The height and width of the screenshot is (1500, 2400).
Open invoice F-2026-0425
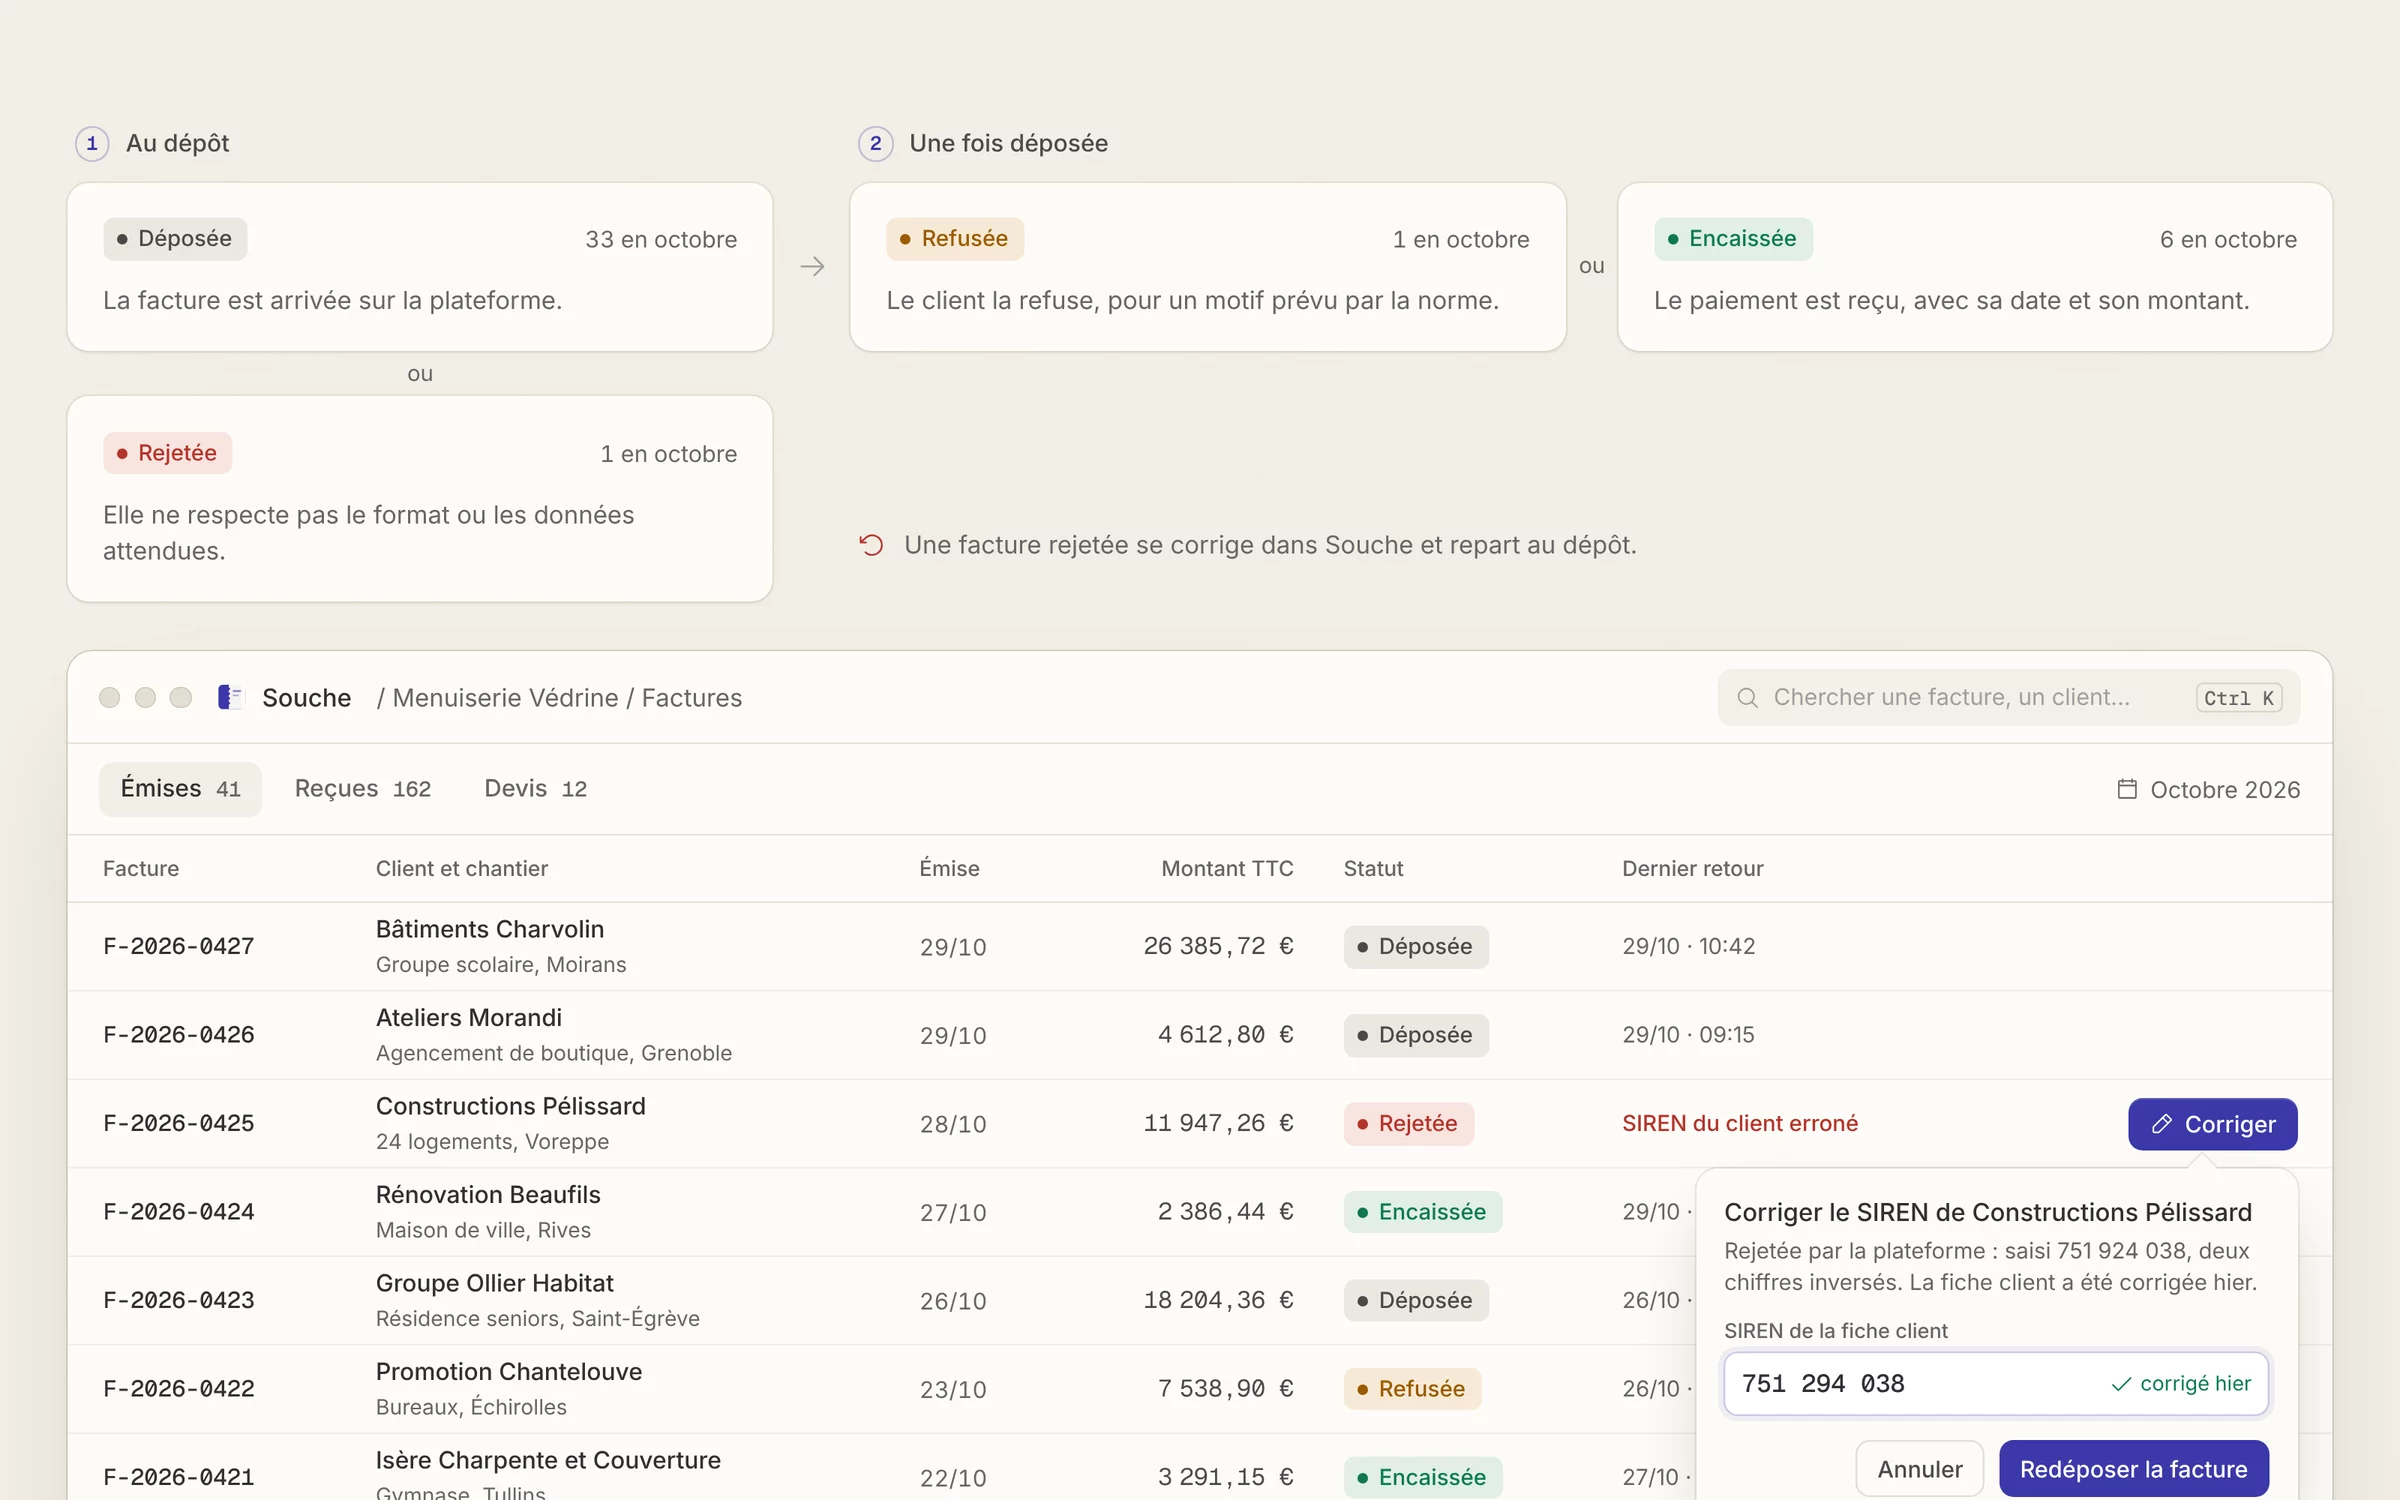pos(179,1123)
